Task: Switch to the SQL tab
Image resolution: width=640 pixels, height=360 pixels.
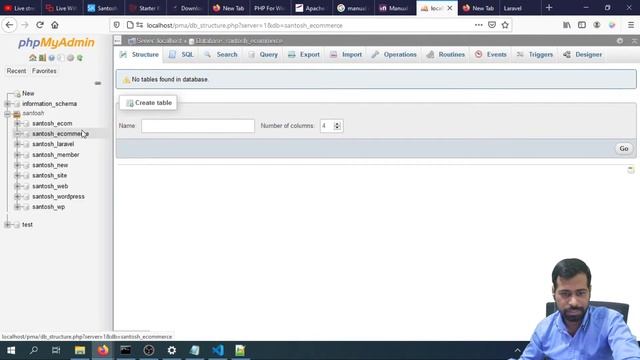Action: click(181, 55)
